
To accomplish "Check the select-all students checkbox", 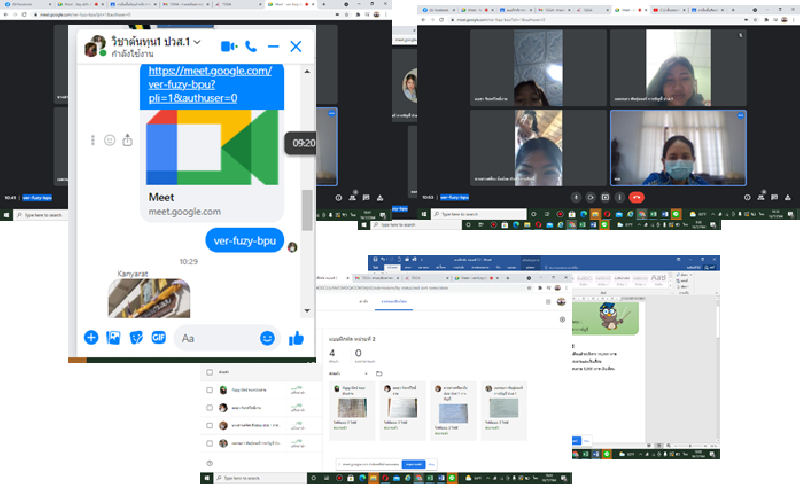I will pyautogui.click(x=209, y=372).
